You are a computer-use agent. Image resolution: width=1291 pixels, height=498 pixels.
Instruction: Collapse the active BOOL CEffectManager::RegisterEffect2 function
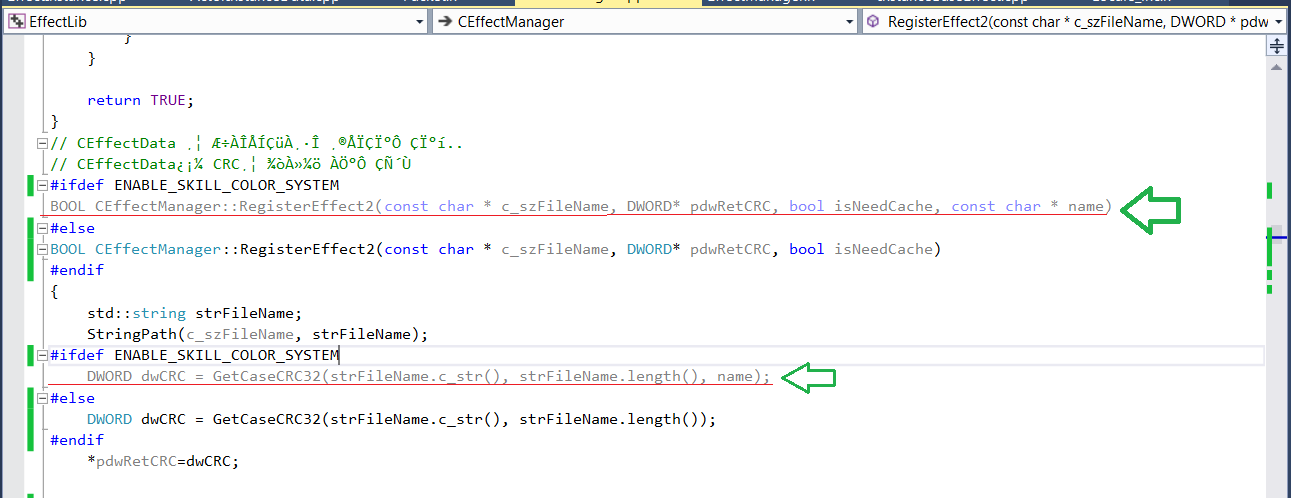pos(42,249)
